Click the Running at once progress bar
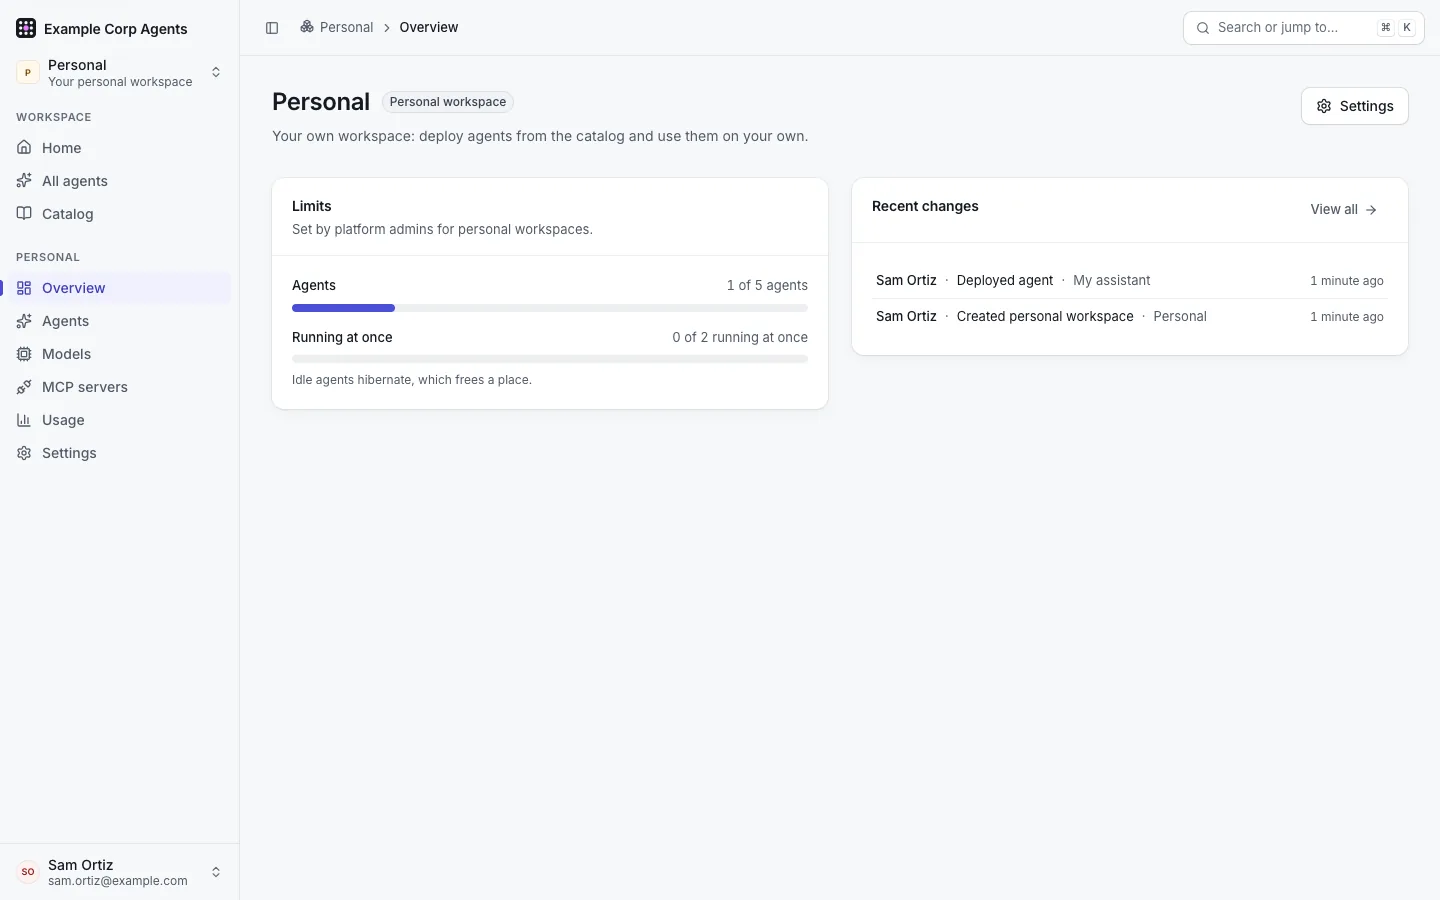This screenshot has height=900, width=1440. [x=550, y=359]
